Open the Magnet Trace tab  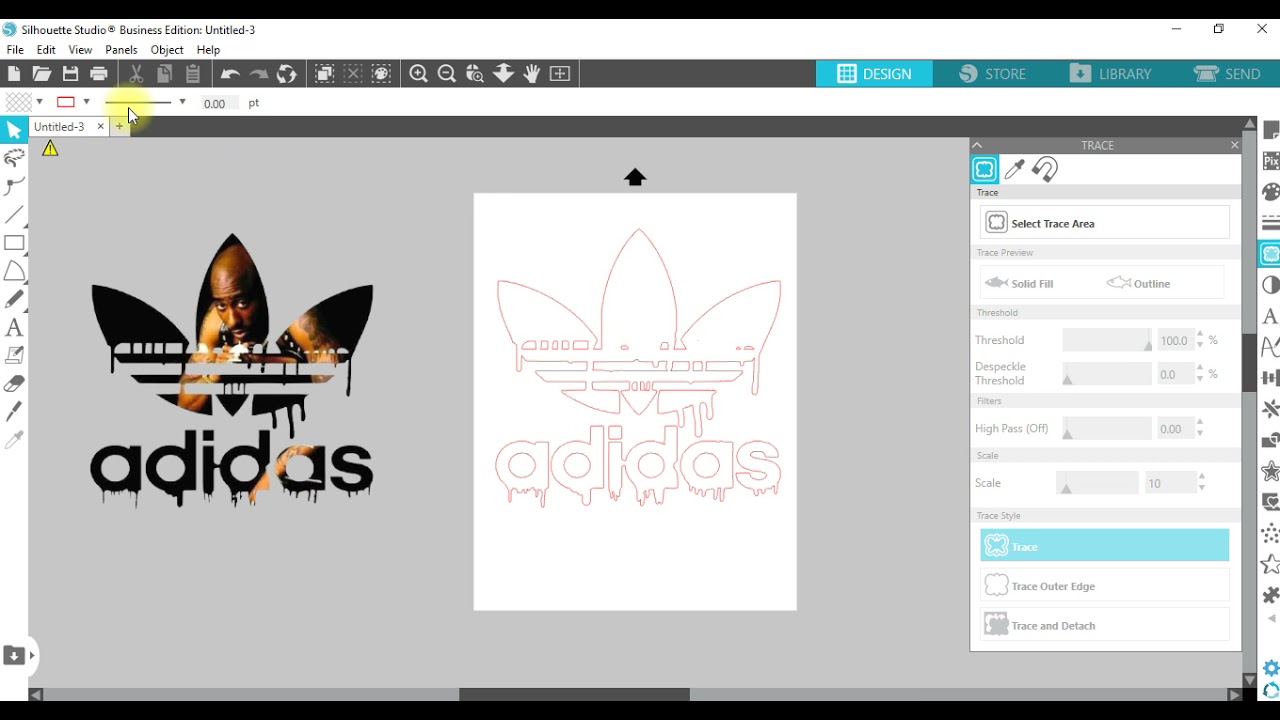(x=1045, y=169)
